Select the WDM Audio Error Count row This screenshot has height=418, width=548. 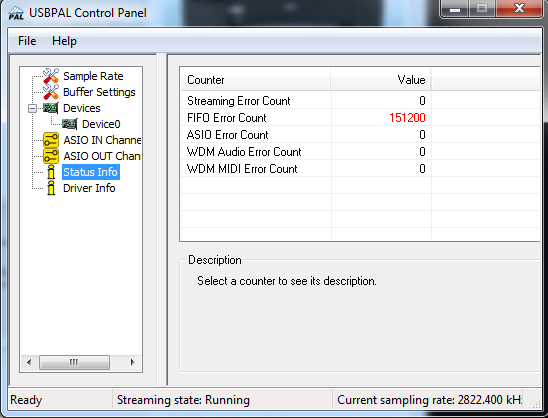360,152
